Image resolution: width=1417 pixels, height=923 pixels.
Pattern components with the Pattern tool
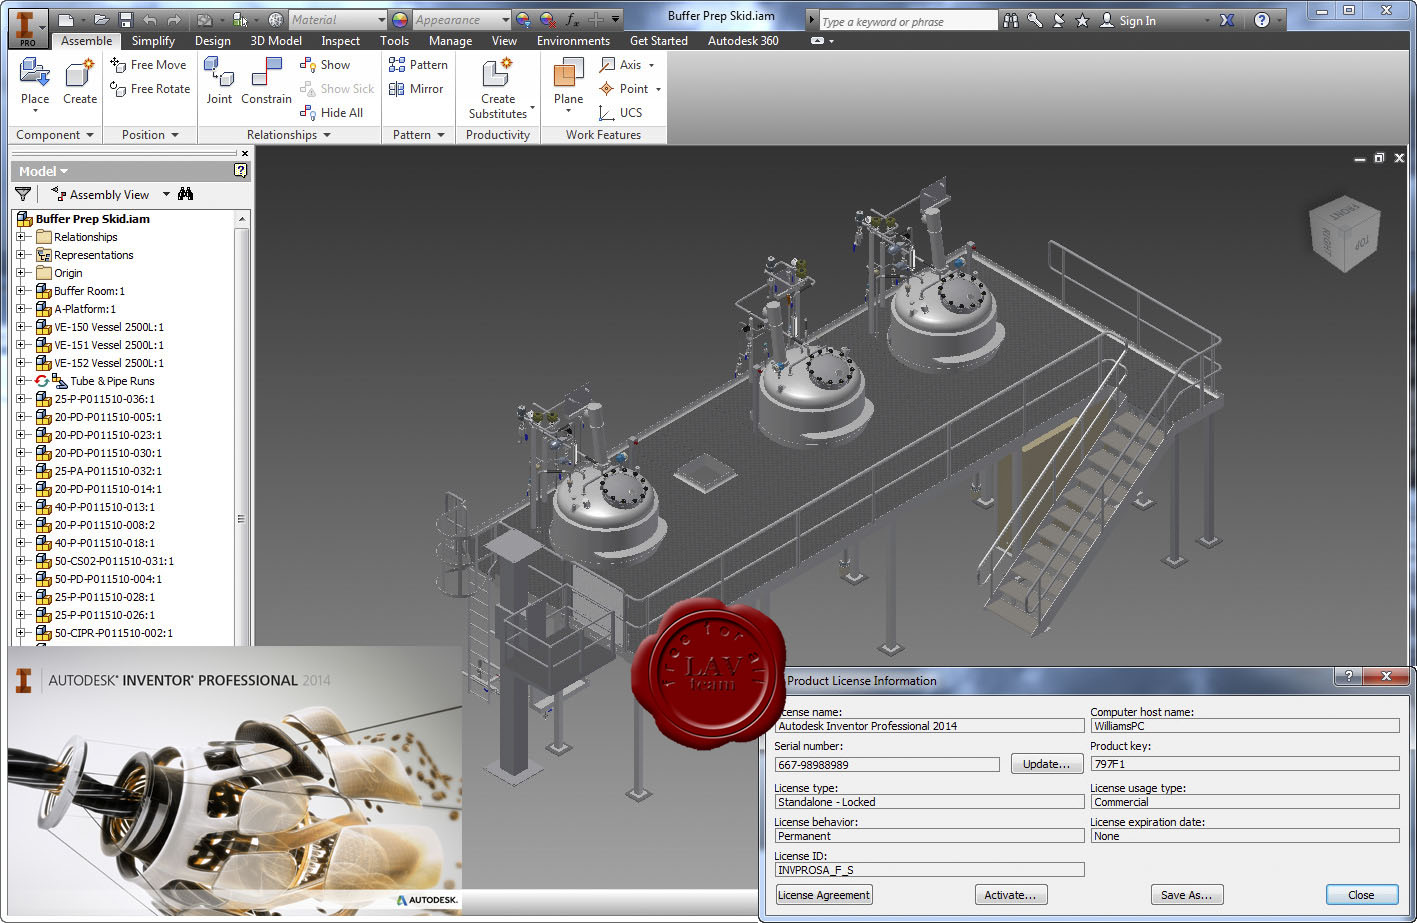418,65
